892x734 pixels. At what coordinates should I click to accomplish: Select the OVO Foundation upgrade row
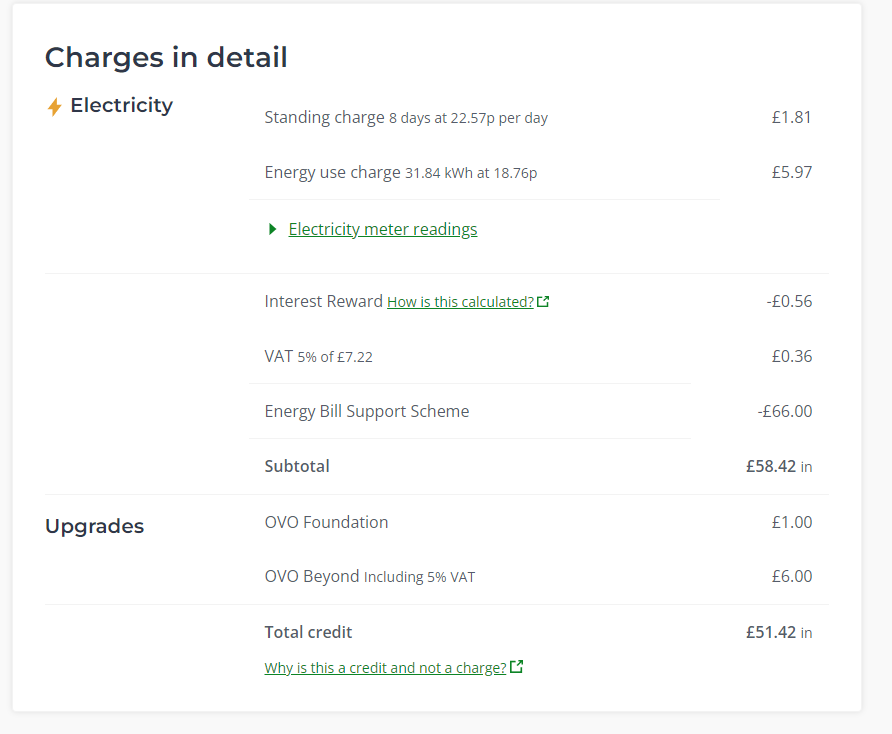coord(538,522)
